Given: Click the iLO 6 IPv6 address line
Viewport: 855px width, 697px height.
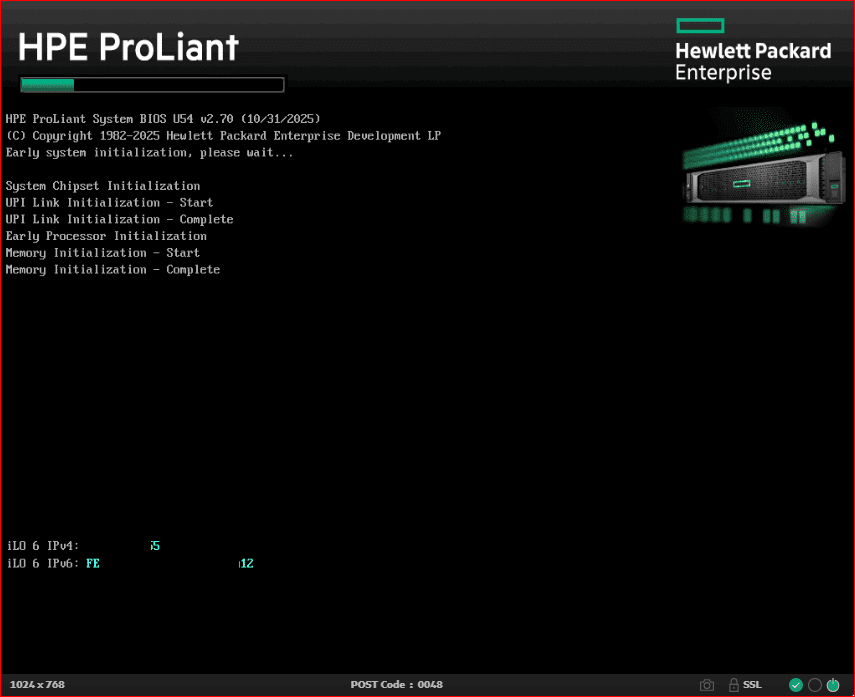Looking at the screenshot, I should 129,564.
